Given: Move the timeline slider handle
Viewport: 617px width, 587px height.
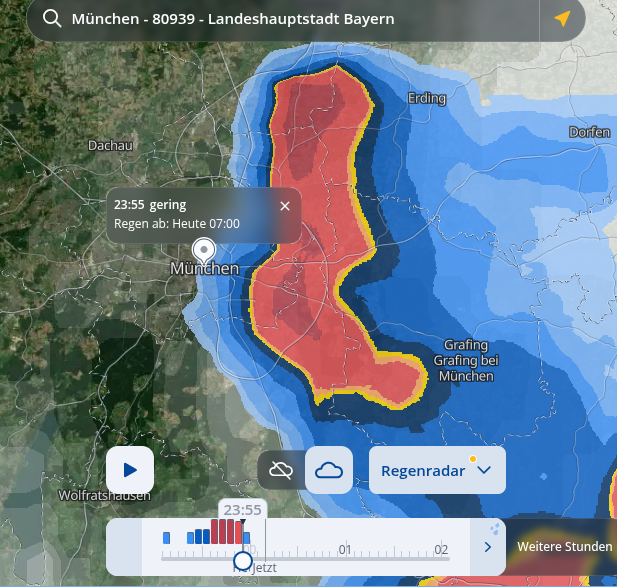Looking at the screenshot, I should point(243,560).
